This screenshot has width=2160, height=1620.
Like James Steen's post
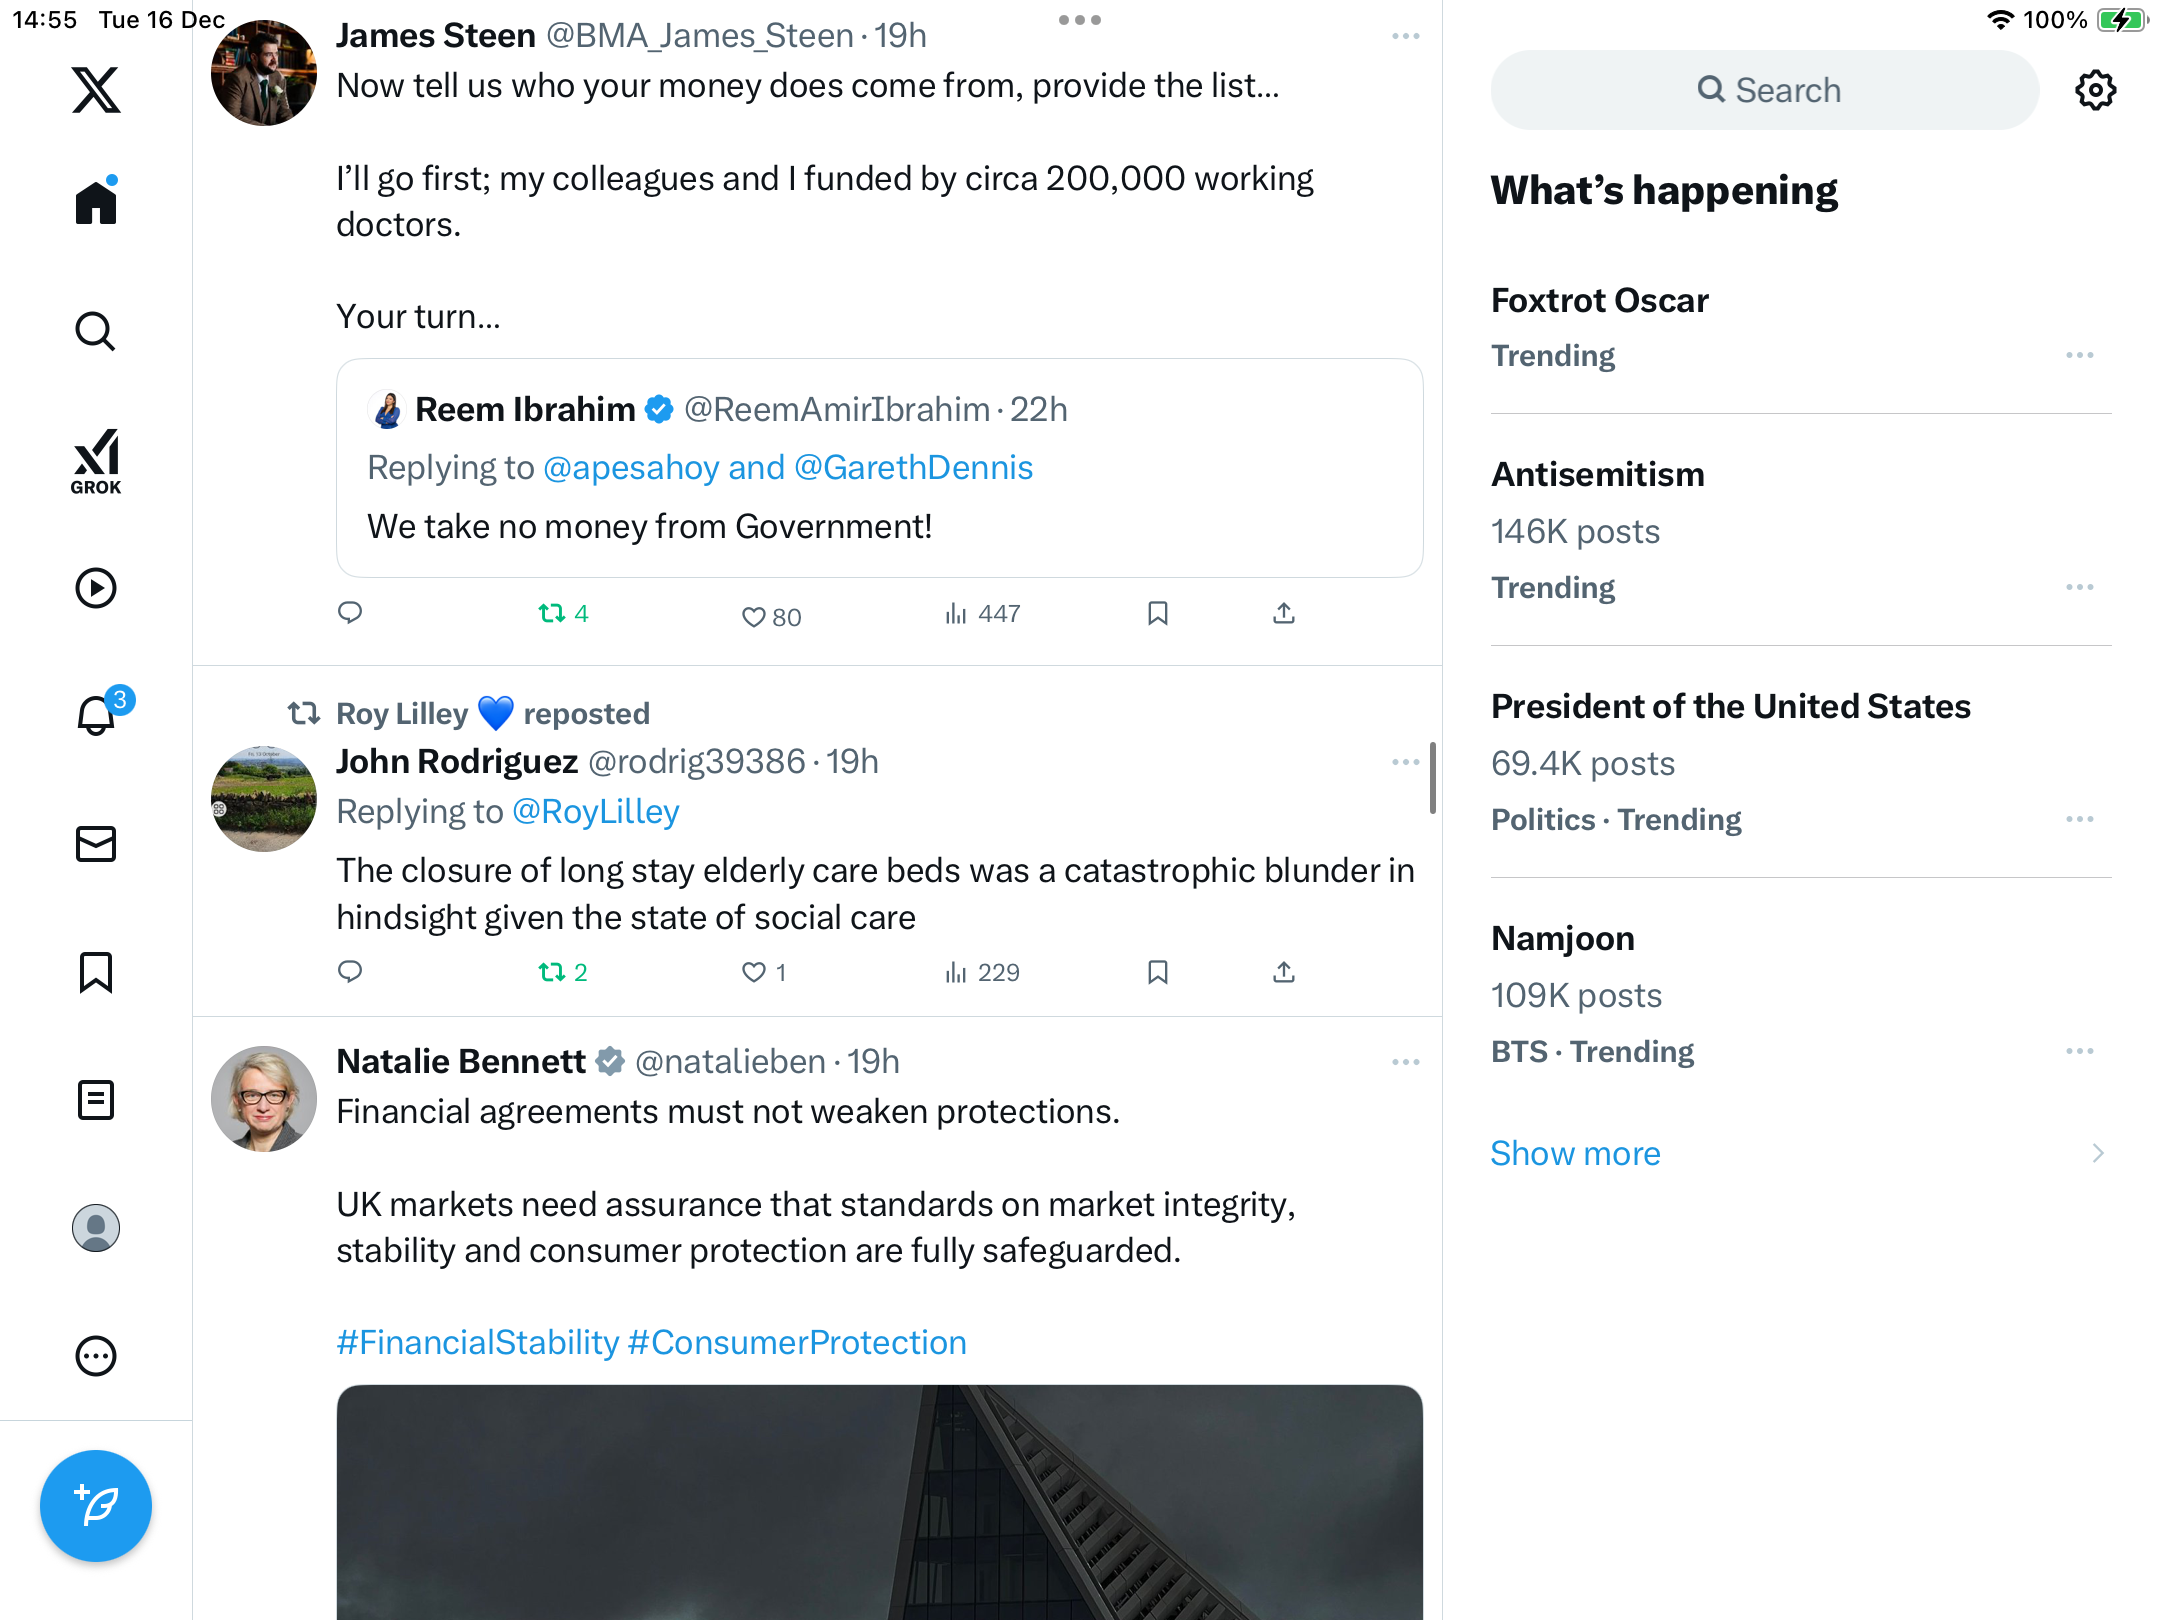click(x=754, y=616)
